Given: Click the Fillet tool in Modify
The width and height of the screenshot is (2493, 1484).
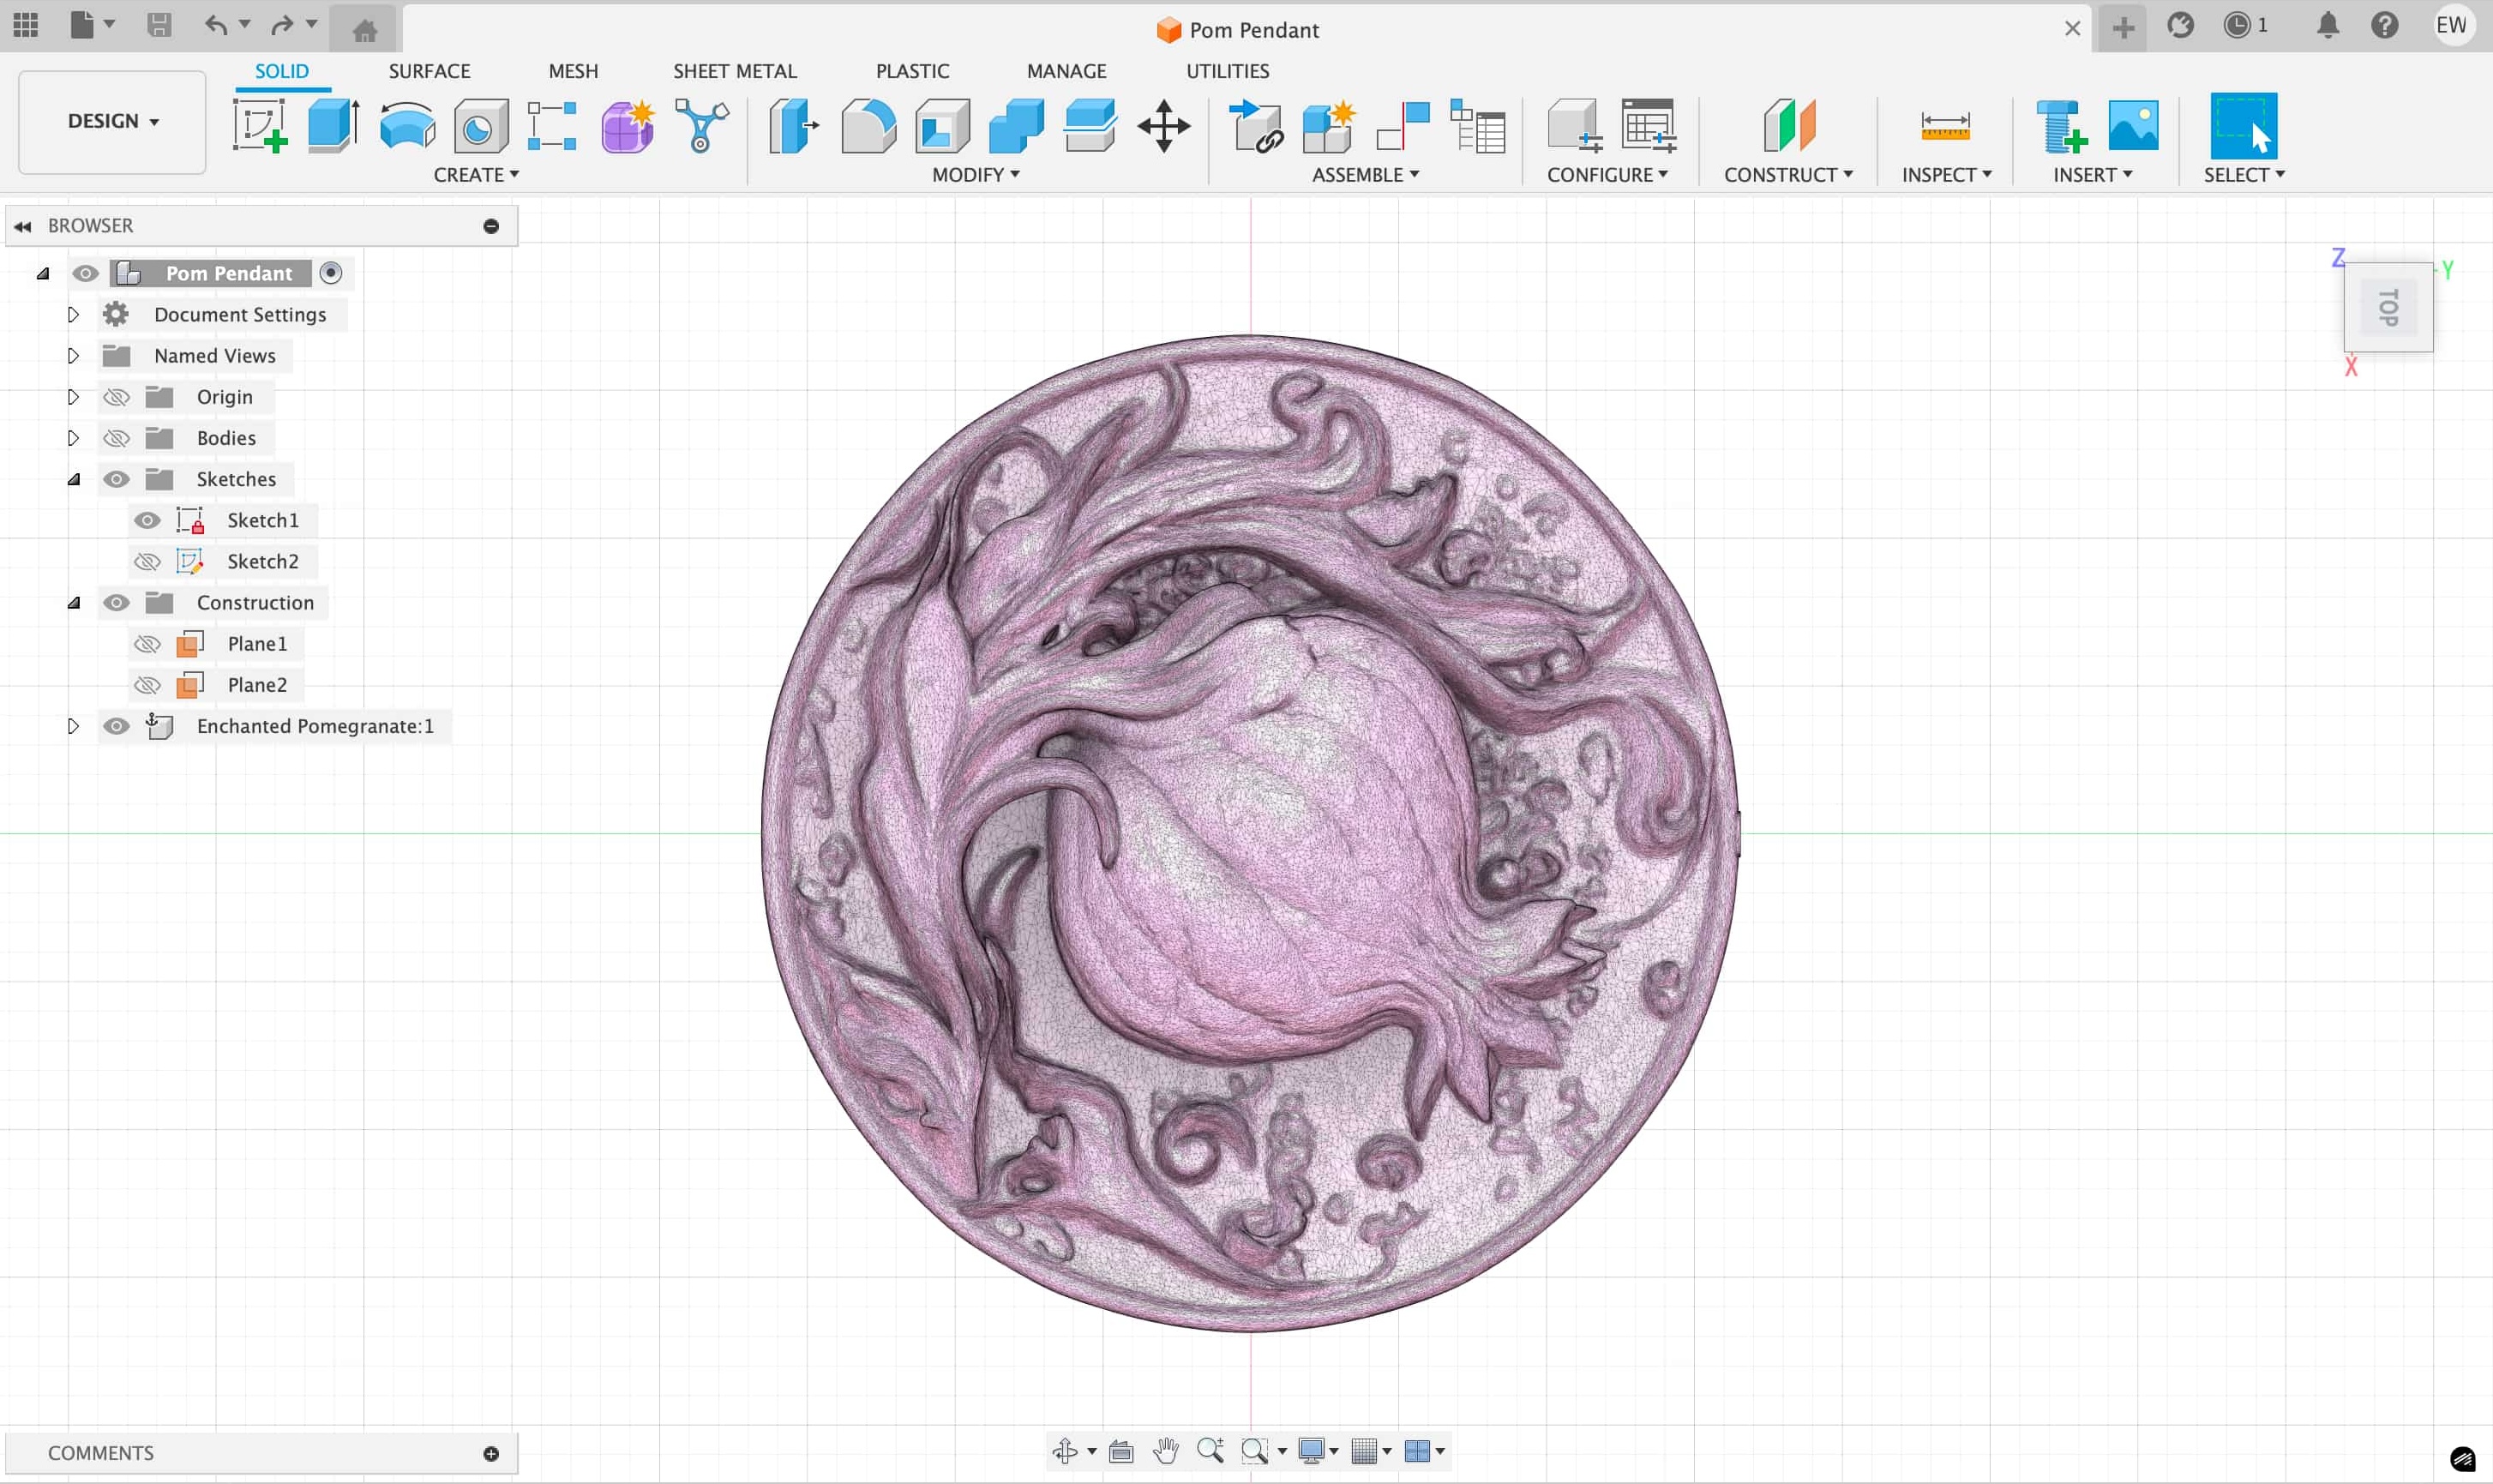Looking at the screenshot, I should 868,126.
